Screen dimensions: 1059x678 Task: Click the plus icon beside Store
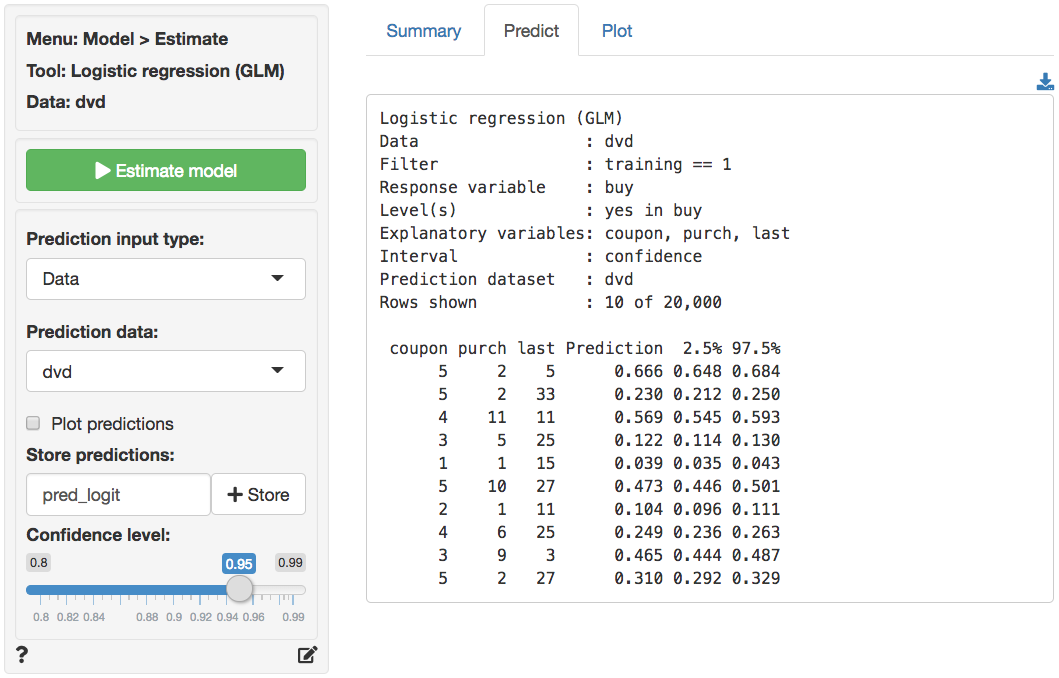click(235, 495)
